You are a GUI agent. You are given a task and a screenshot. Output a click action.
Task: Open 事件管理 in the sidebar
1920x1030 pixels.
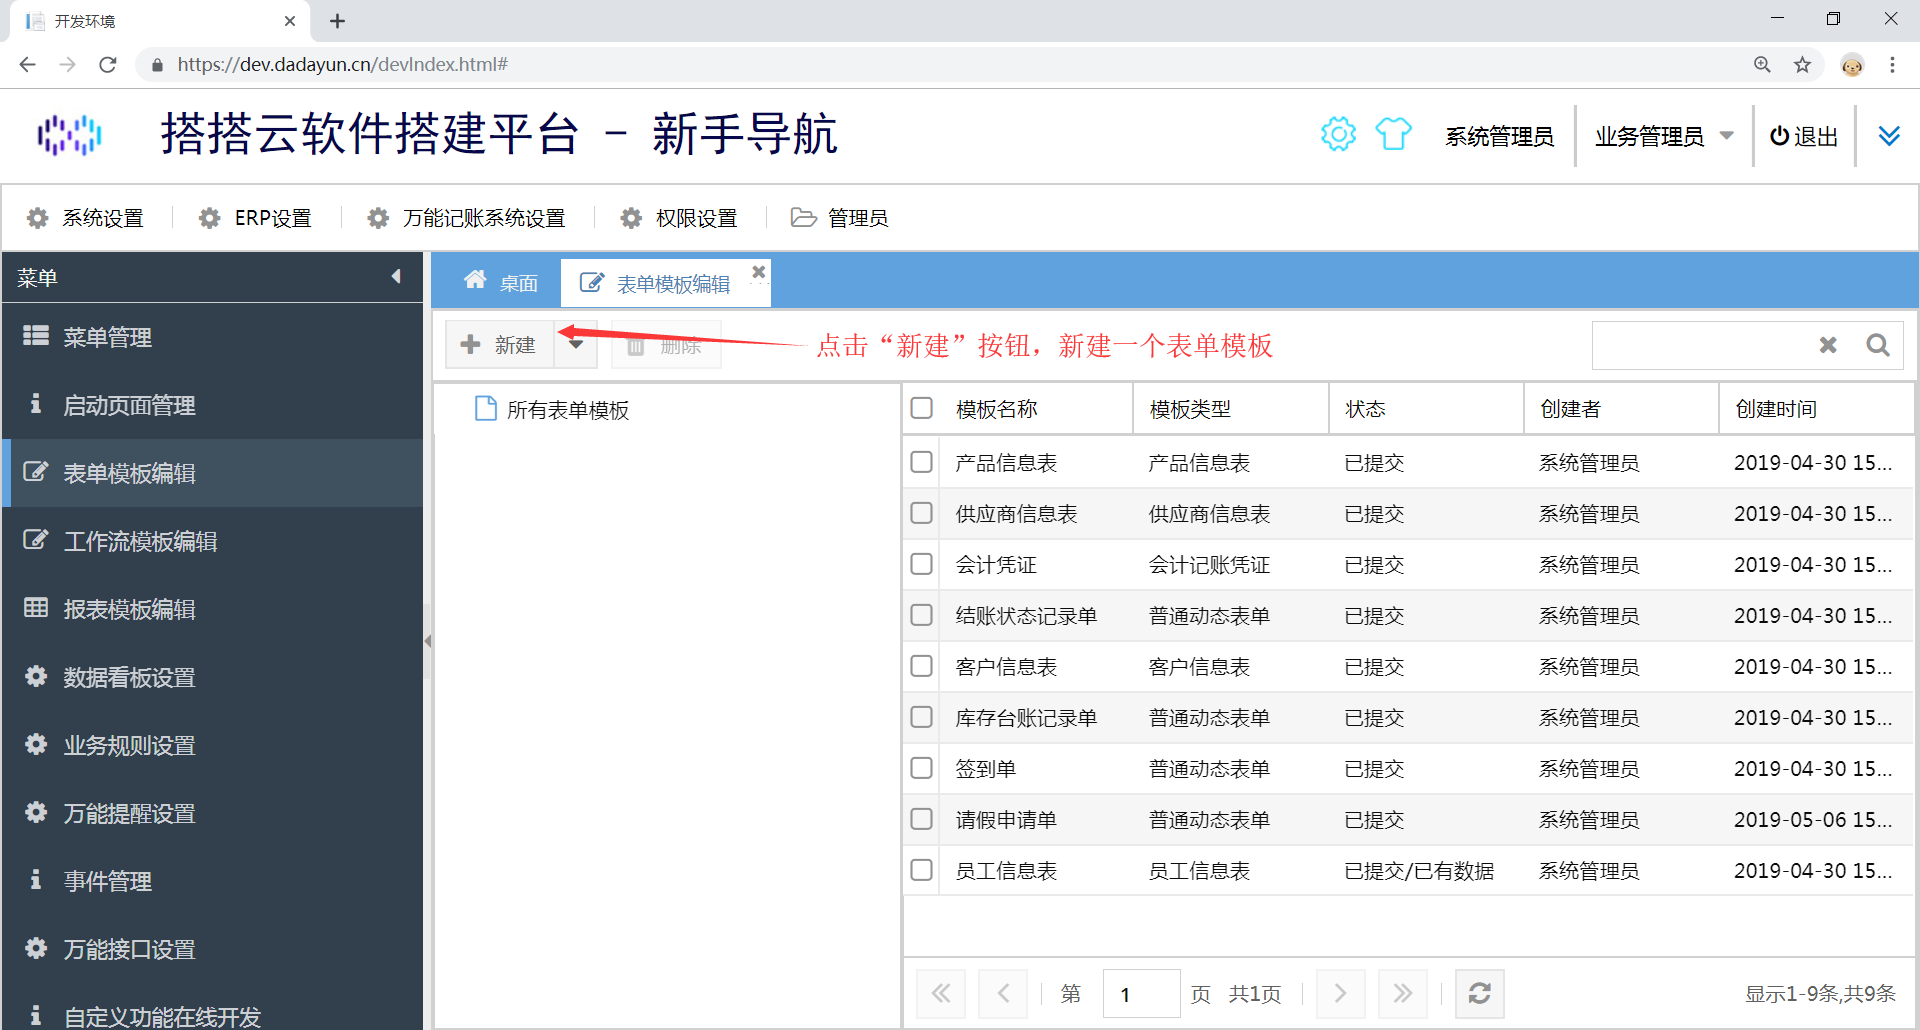pos(212,881)
